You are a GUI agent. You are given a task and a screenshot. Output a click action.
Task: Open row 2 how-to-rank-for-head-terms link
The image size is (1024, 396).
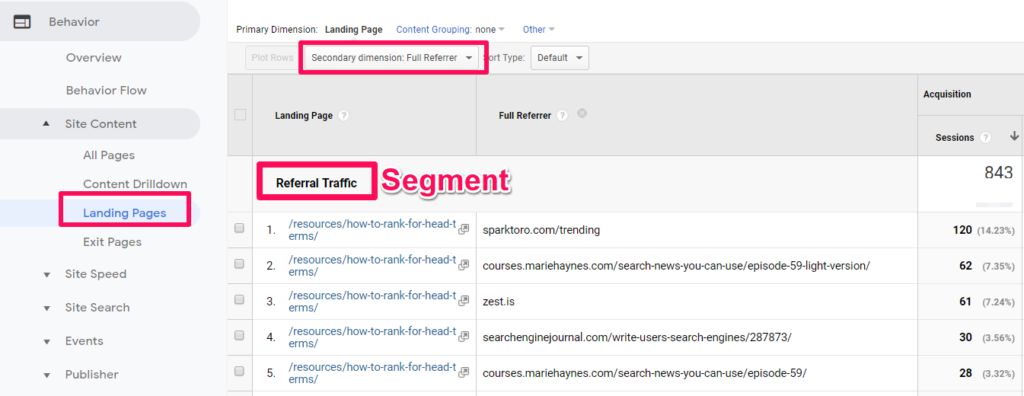[372, 265]
